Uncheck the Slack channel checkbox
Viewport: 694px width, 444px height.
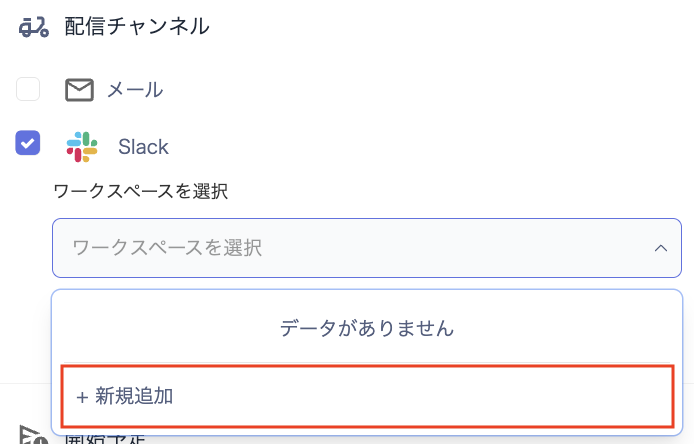tap(28, 142)
